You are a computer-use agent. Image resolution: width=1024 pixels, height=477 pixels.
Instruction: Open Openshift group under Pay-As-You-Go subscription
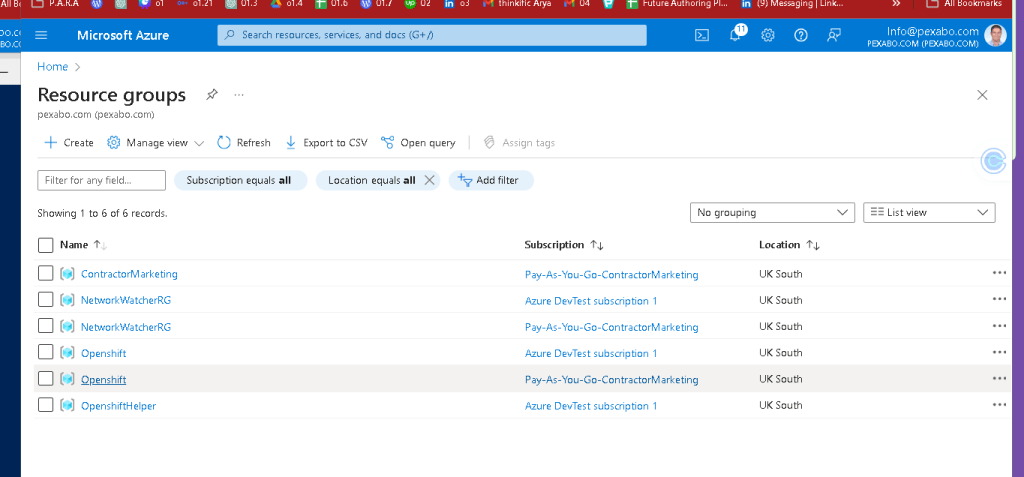coord(103,380)
